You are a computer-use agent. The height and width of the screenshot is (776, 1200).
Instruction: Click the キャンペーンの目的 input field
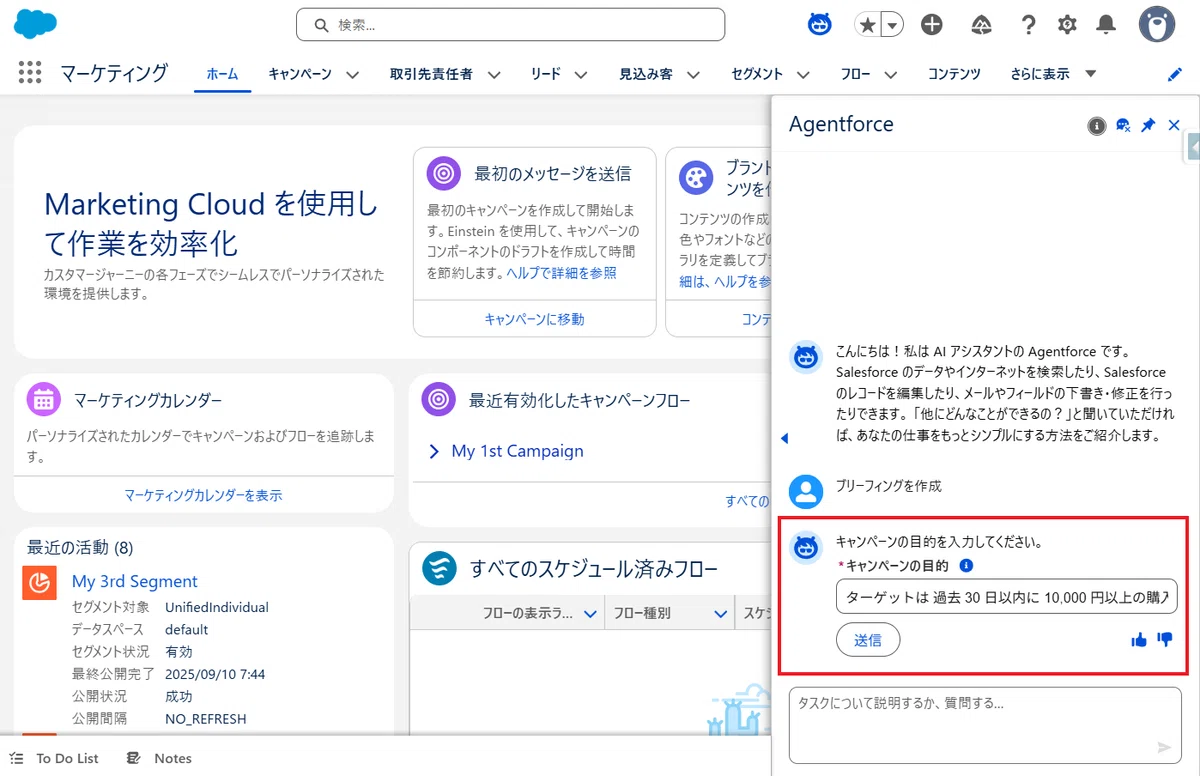[1007, 598]
